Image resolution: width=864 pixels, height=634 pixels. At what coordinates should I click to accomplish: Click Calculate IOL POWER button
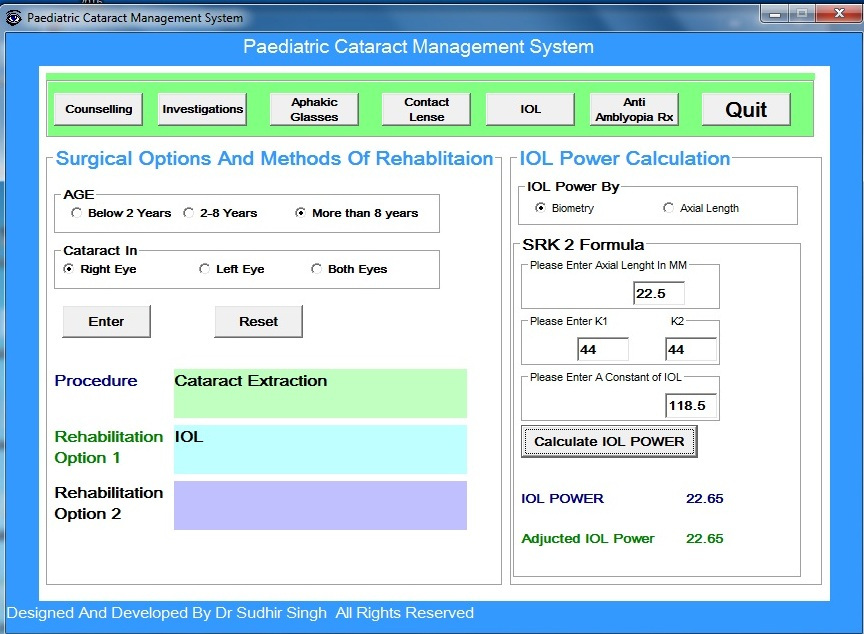608,441
